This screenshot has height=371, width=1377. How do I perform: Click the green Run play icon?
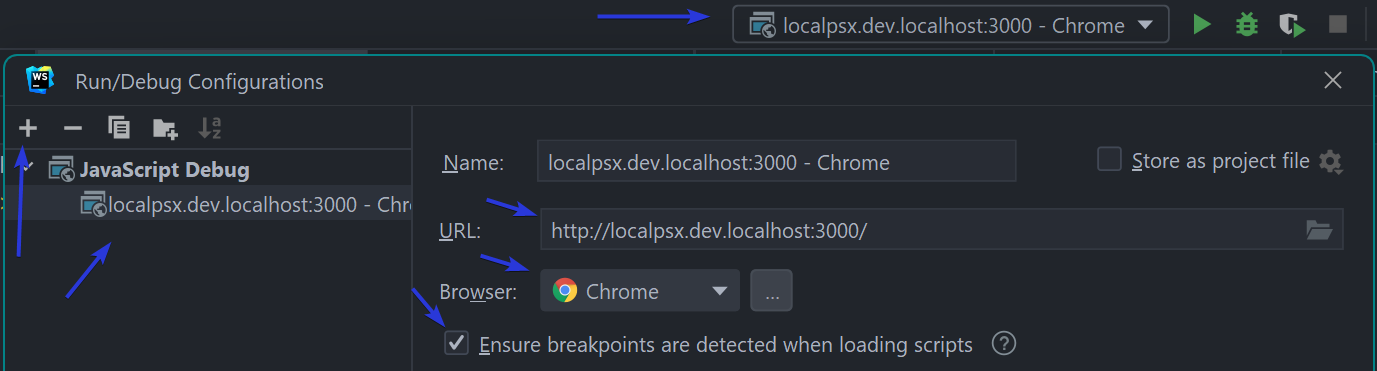coord(1202,25)
